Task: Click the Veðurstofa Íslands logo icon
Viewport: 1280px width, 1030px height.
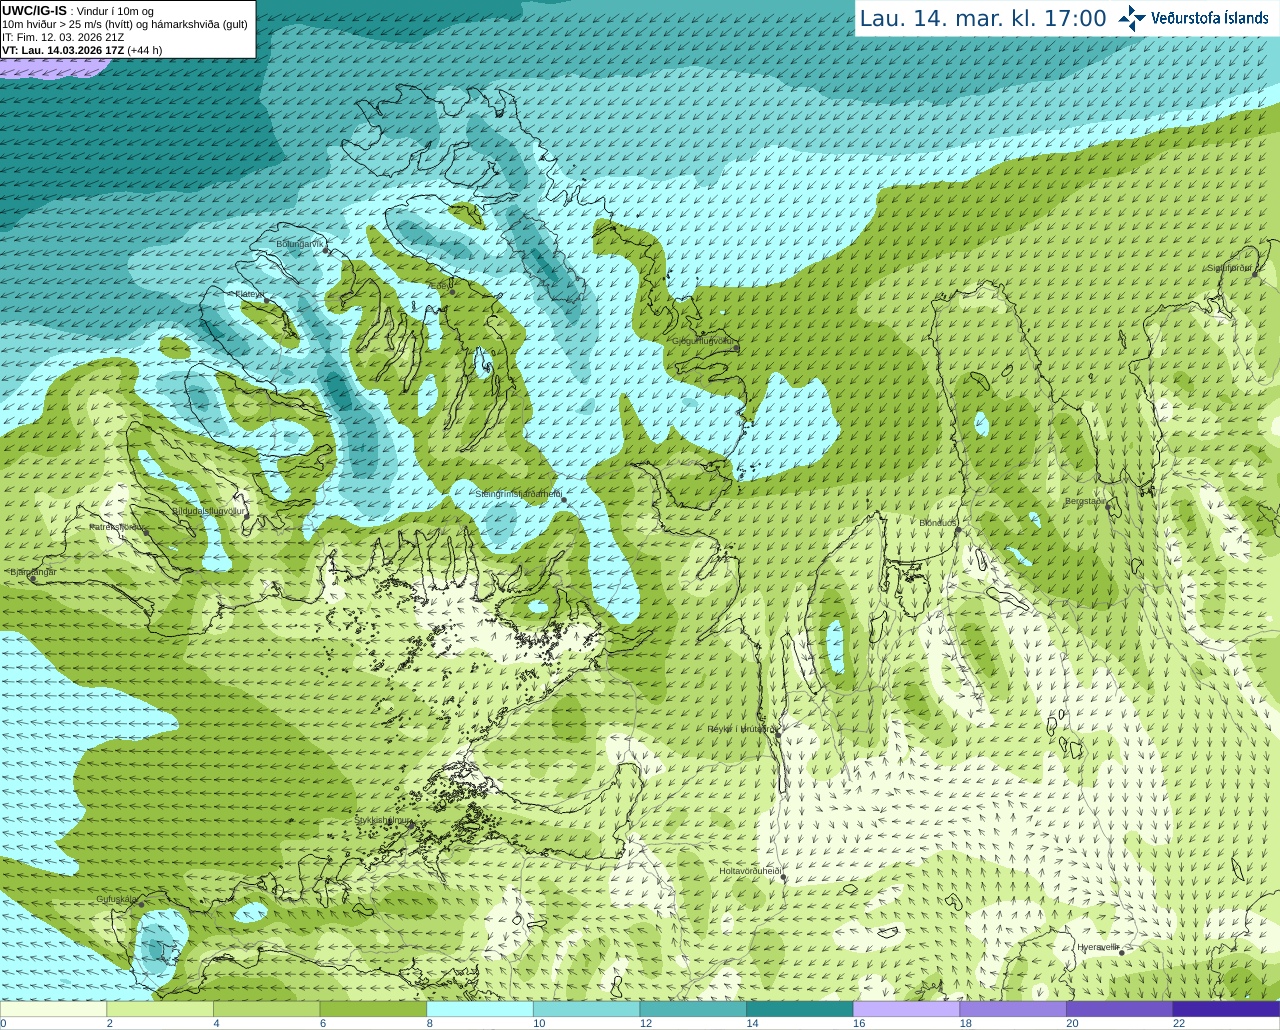Action: (1132, 18)
